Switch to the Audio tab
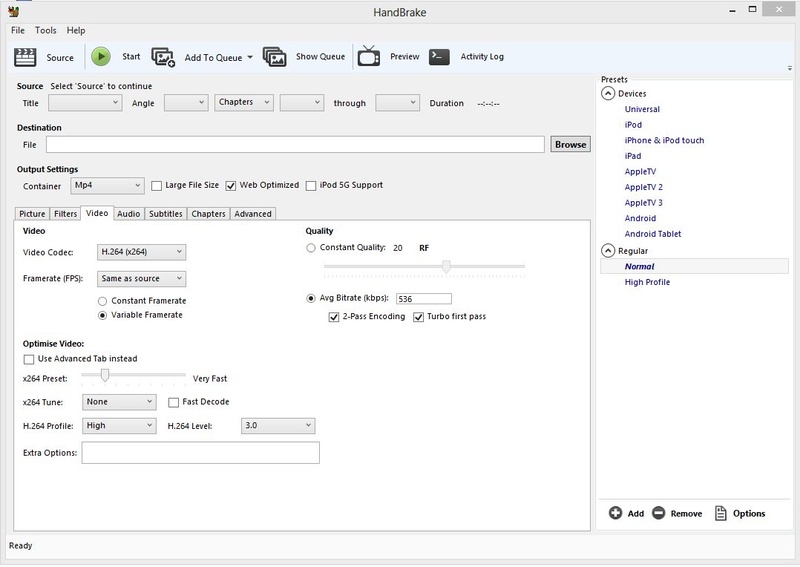Image resolution: width=800 pixels, height=567 pixels. point(128,213)
